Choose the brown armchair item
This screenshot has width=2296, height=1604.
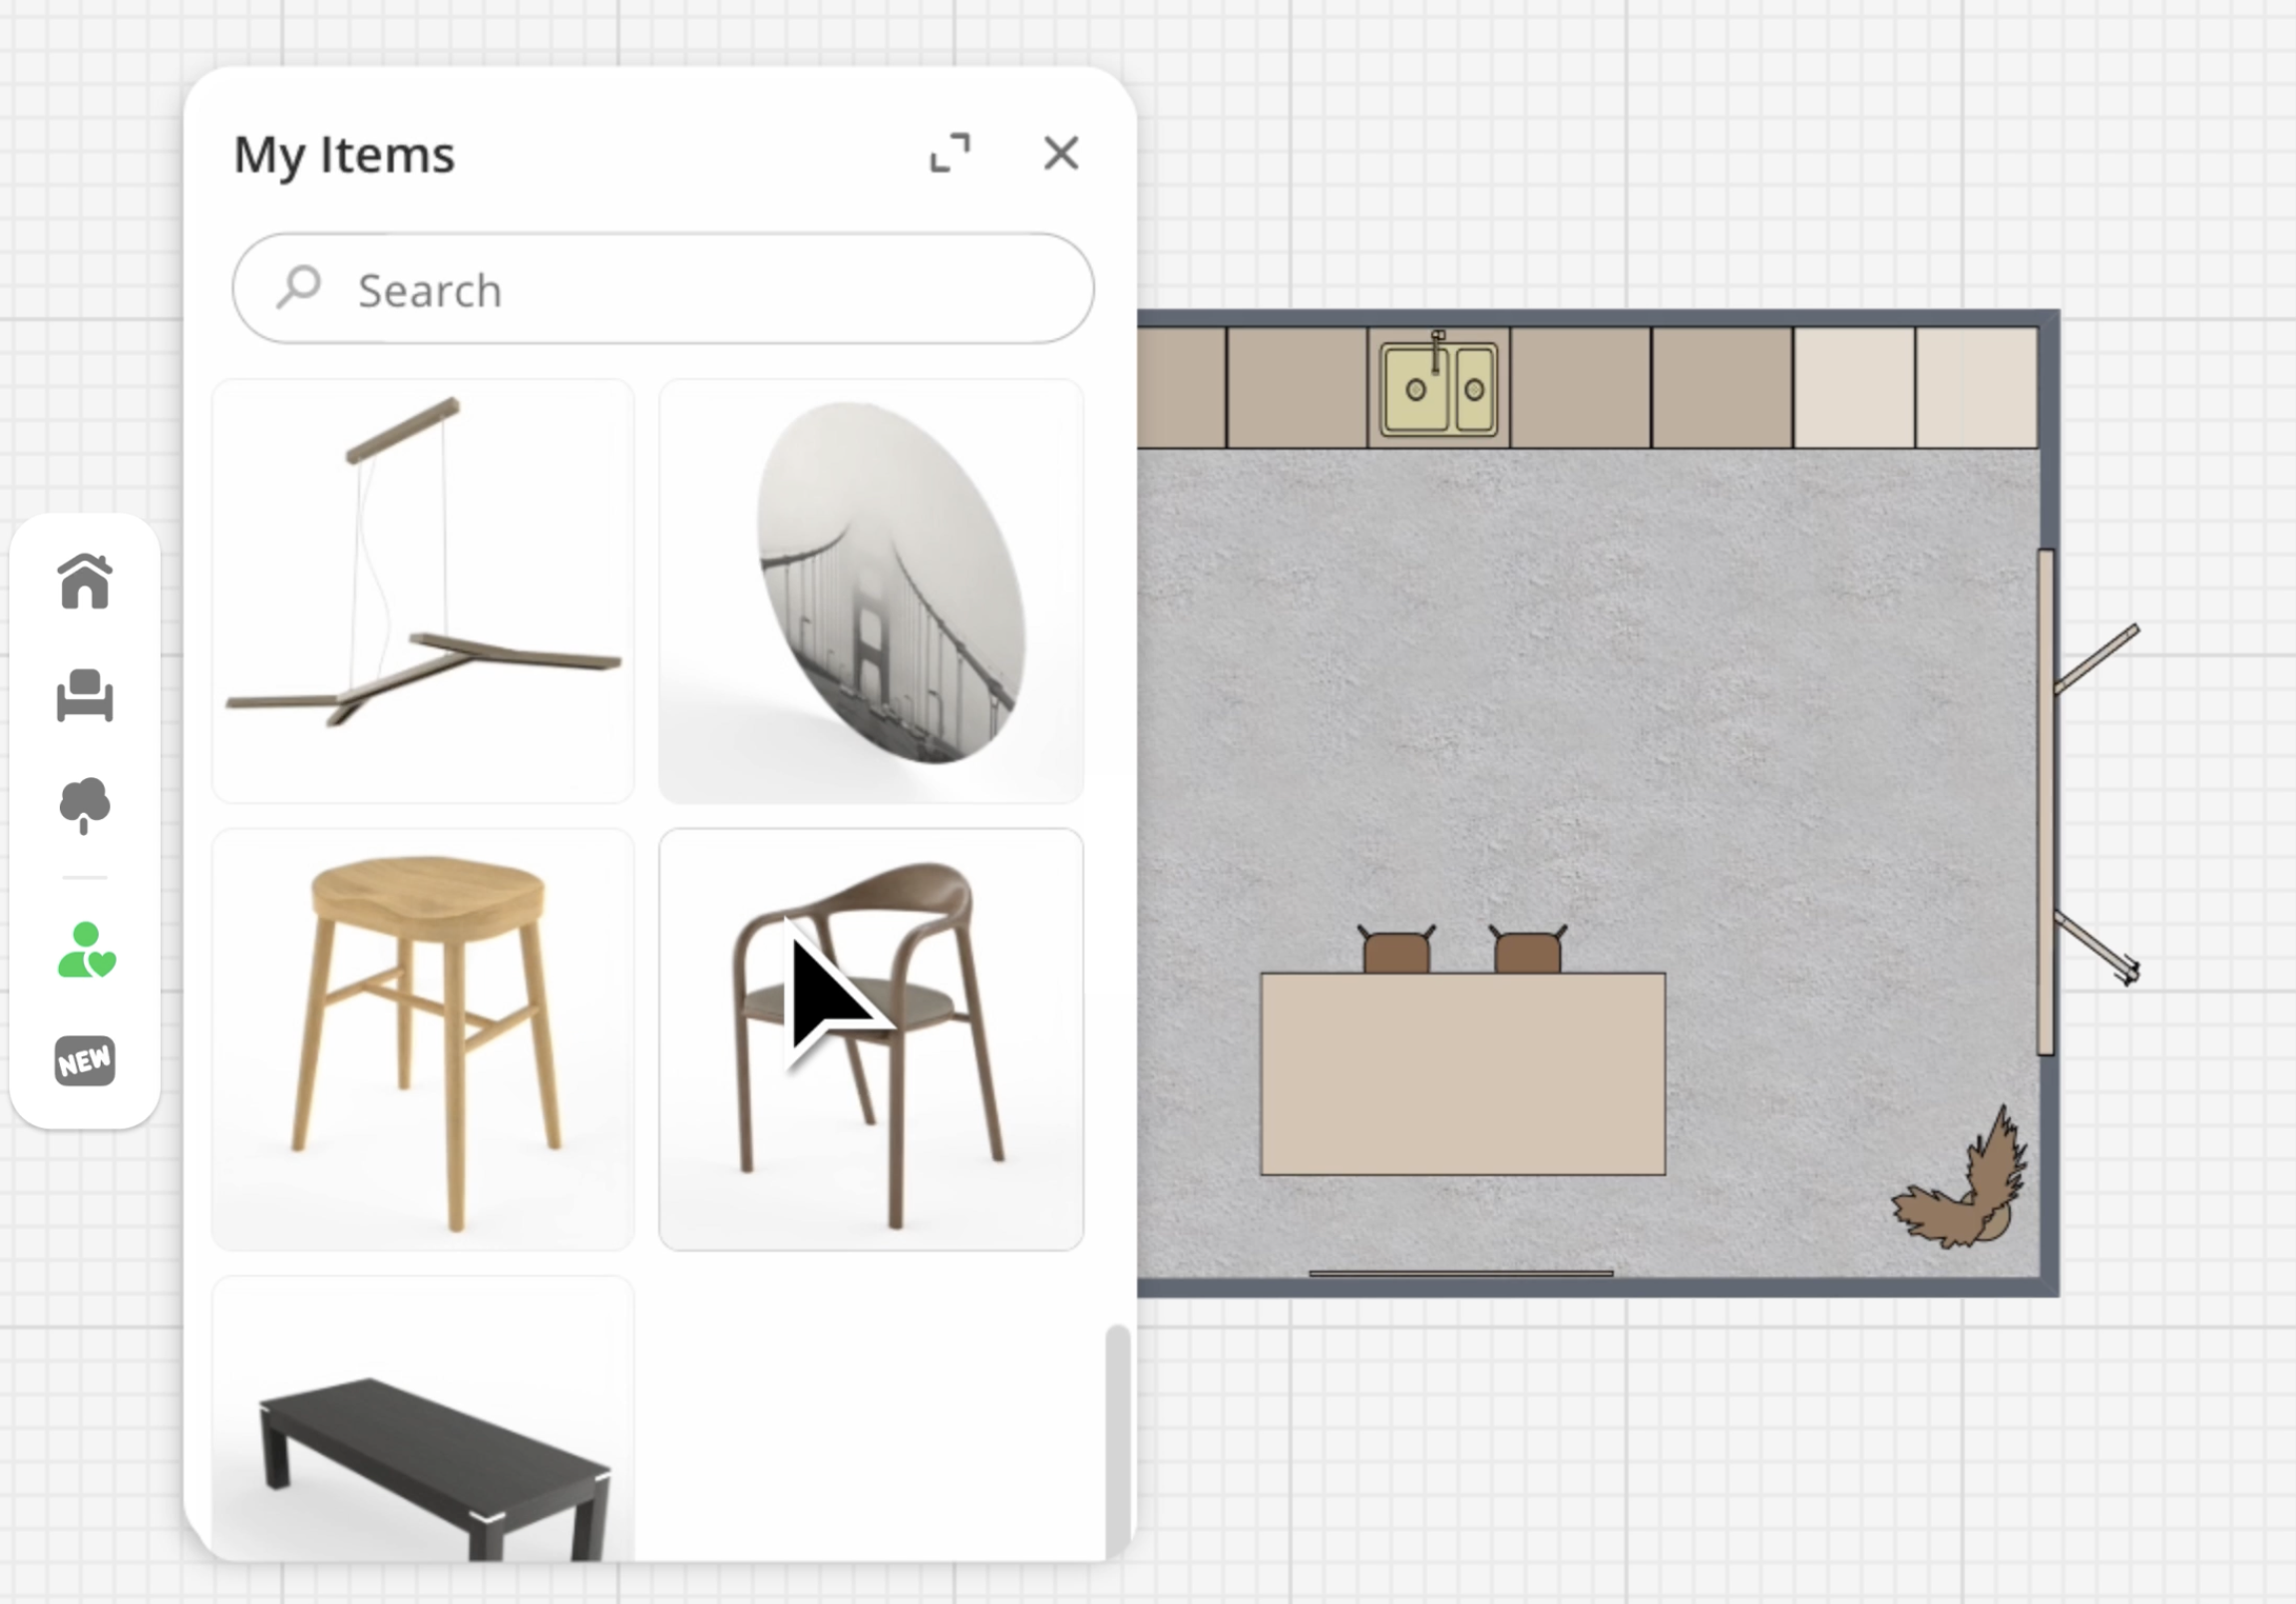point(871,1040)
